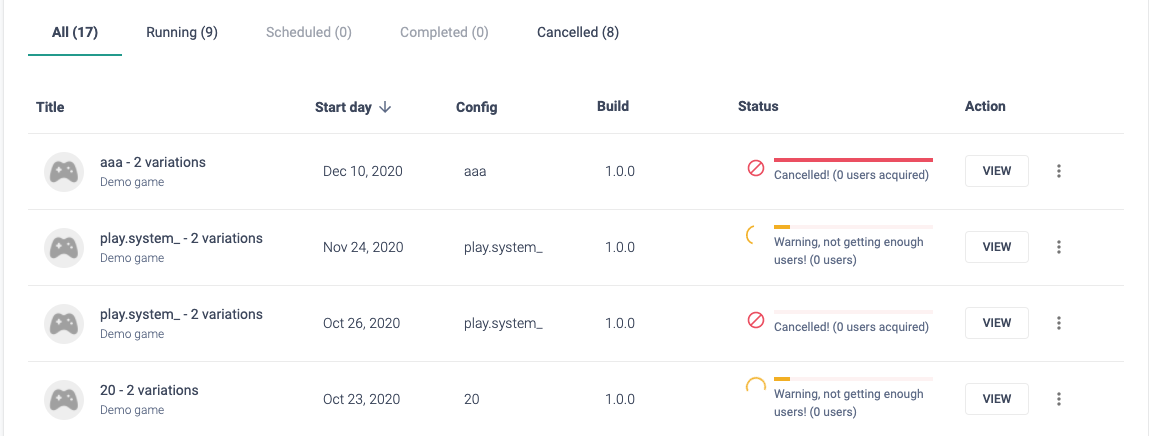Select the All (17) tab

click(75, 32)
